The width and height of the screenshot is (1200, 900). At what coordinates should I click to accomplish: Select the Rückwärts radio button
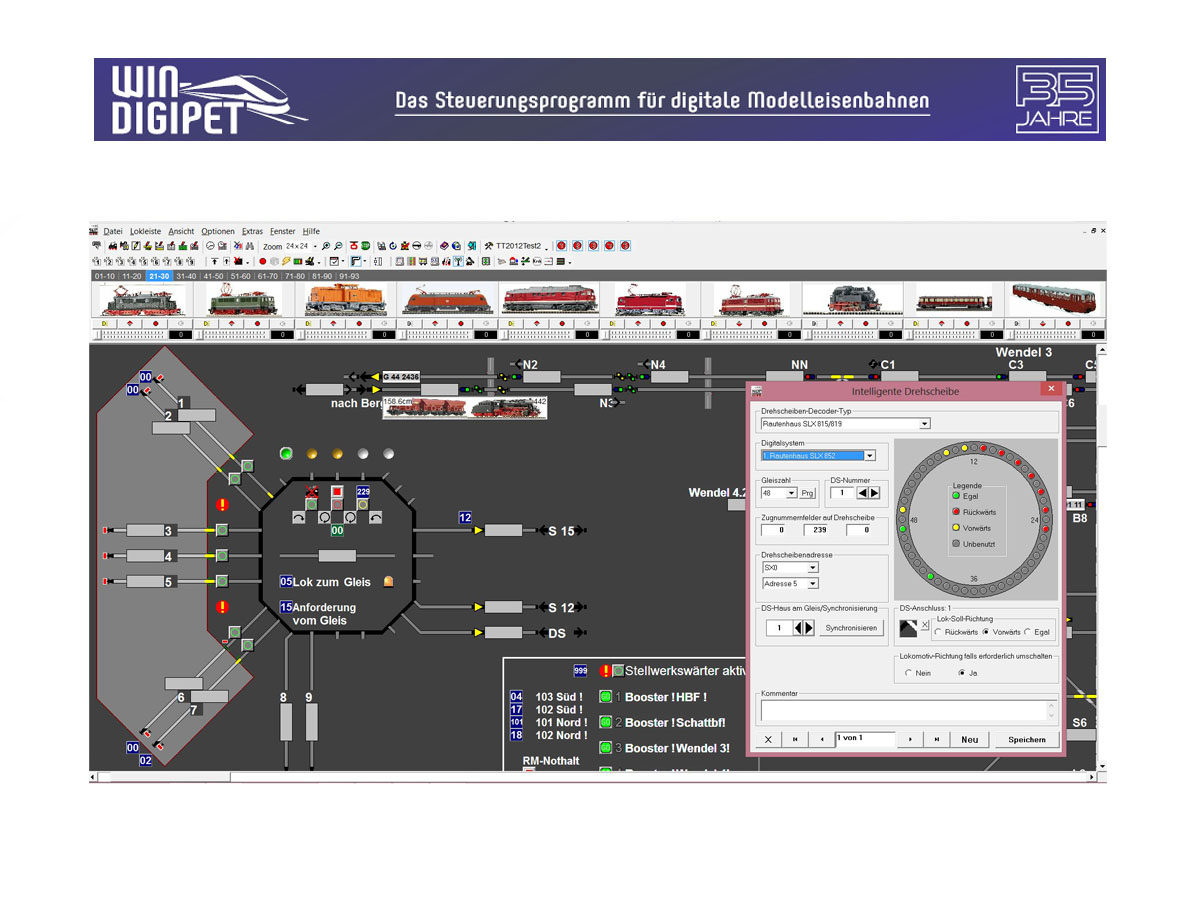(x=938, y=632)
